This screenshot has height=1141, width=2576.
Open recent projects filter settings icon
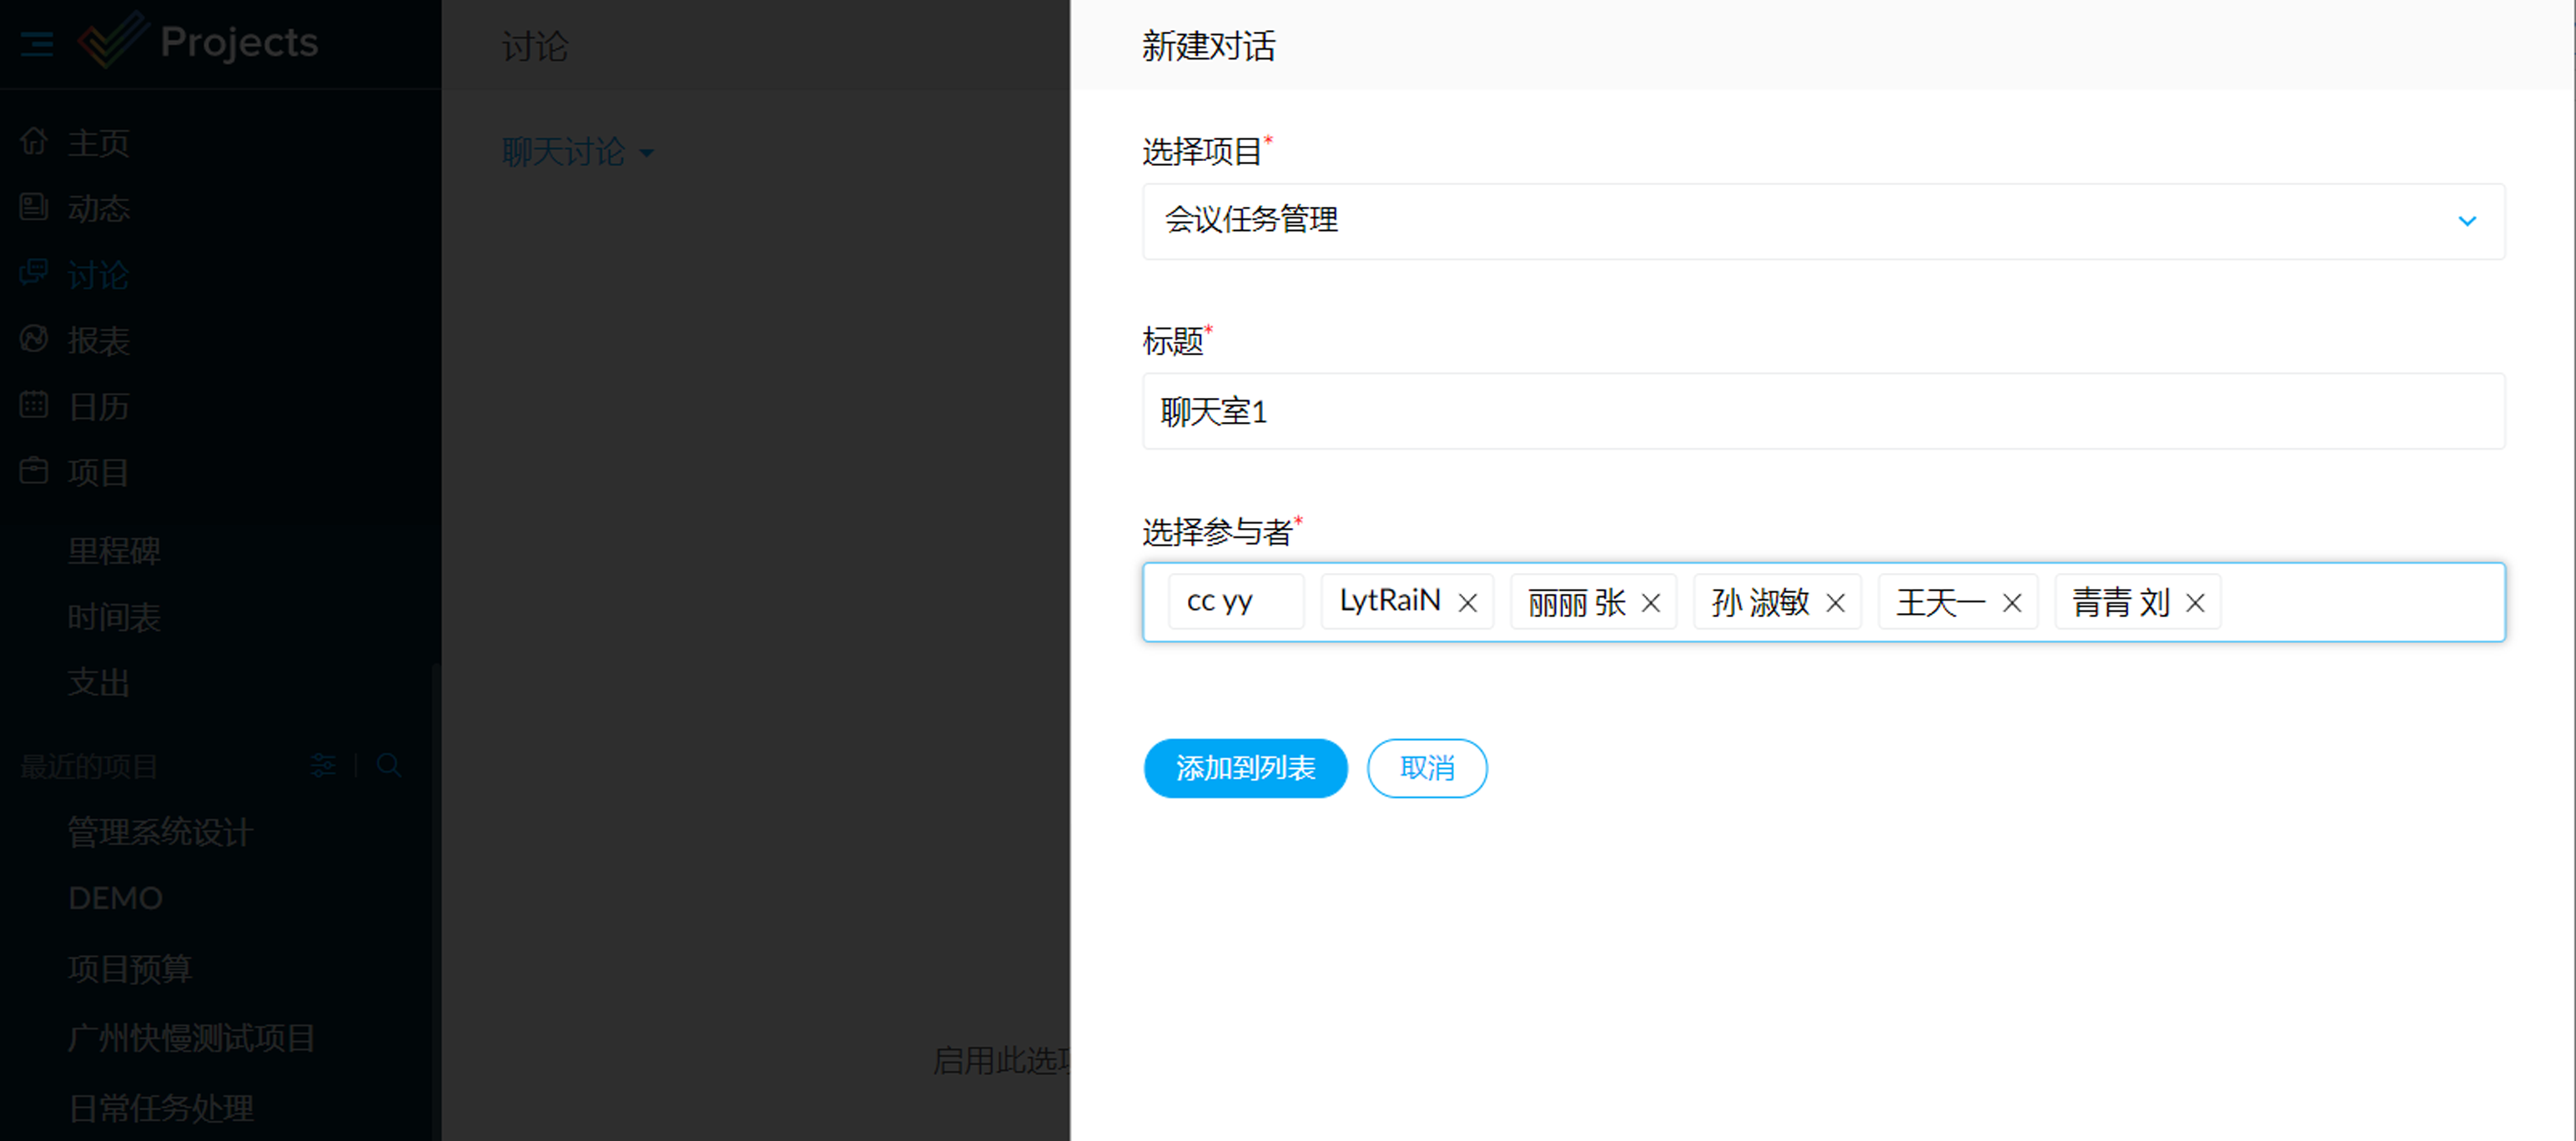click(x=323, y=766)
